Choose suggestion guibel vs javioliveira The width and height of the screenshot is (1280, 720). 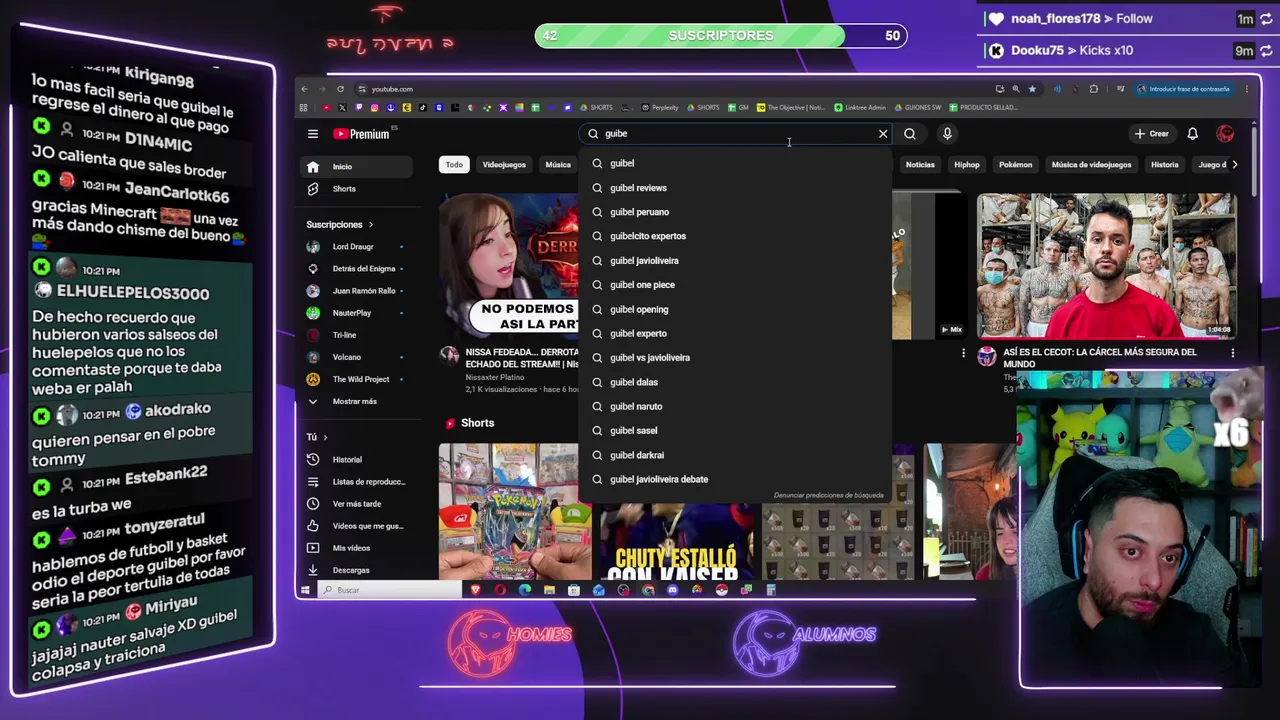[735, 358]
